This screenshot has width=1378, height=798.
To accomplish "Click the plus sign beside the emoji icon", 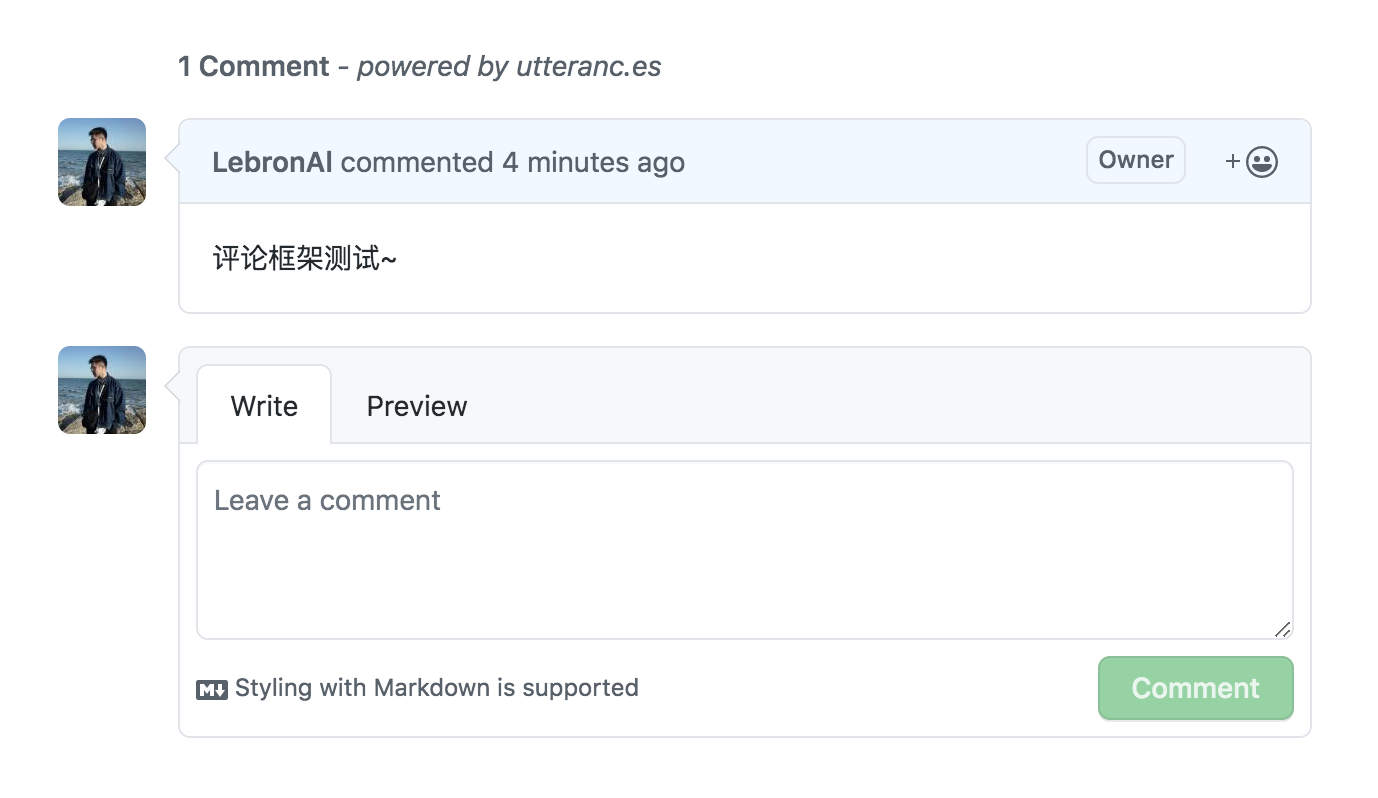I will pos(1232,160).
